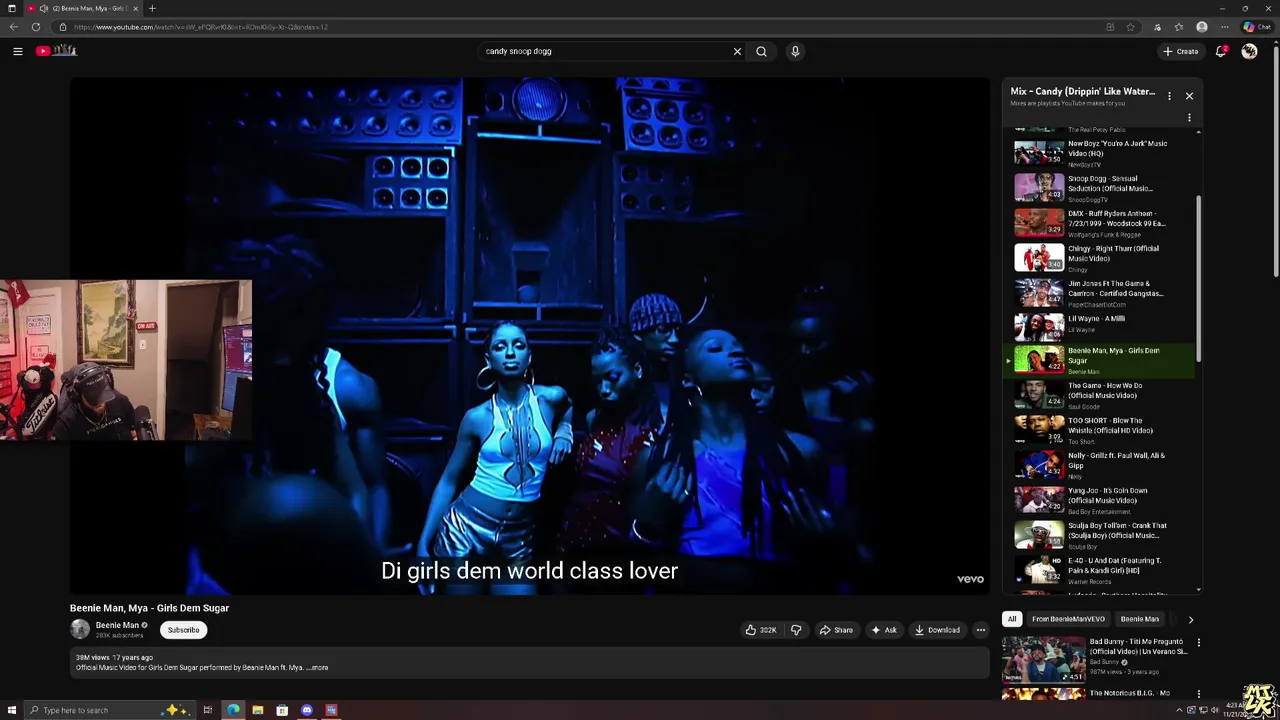The width and height of the screenshot is (1280, 720).
Task: Open the notifications bell
Action: [x=1221, y=51]
